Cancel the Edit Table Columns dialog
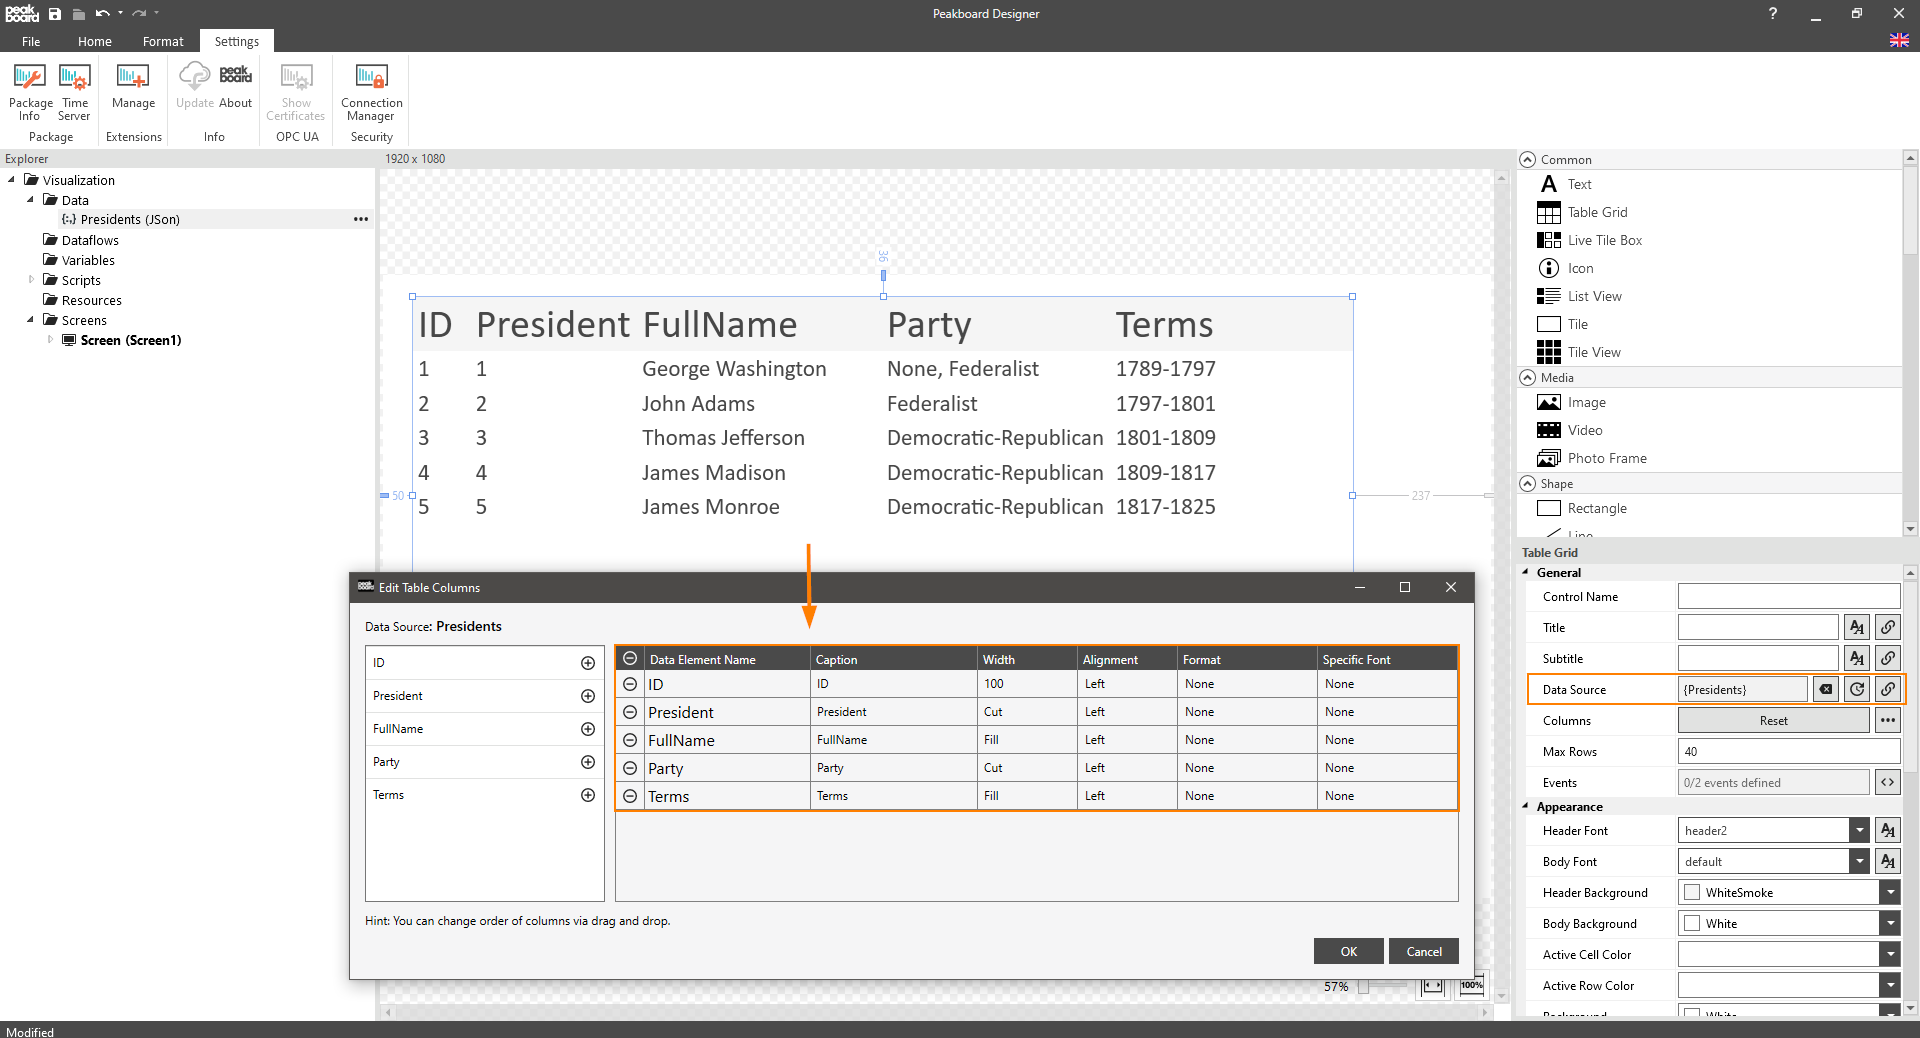The width and height of the screenshot is (1920, 1038). pos(1424,951)
